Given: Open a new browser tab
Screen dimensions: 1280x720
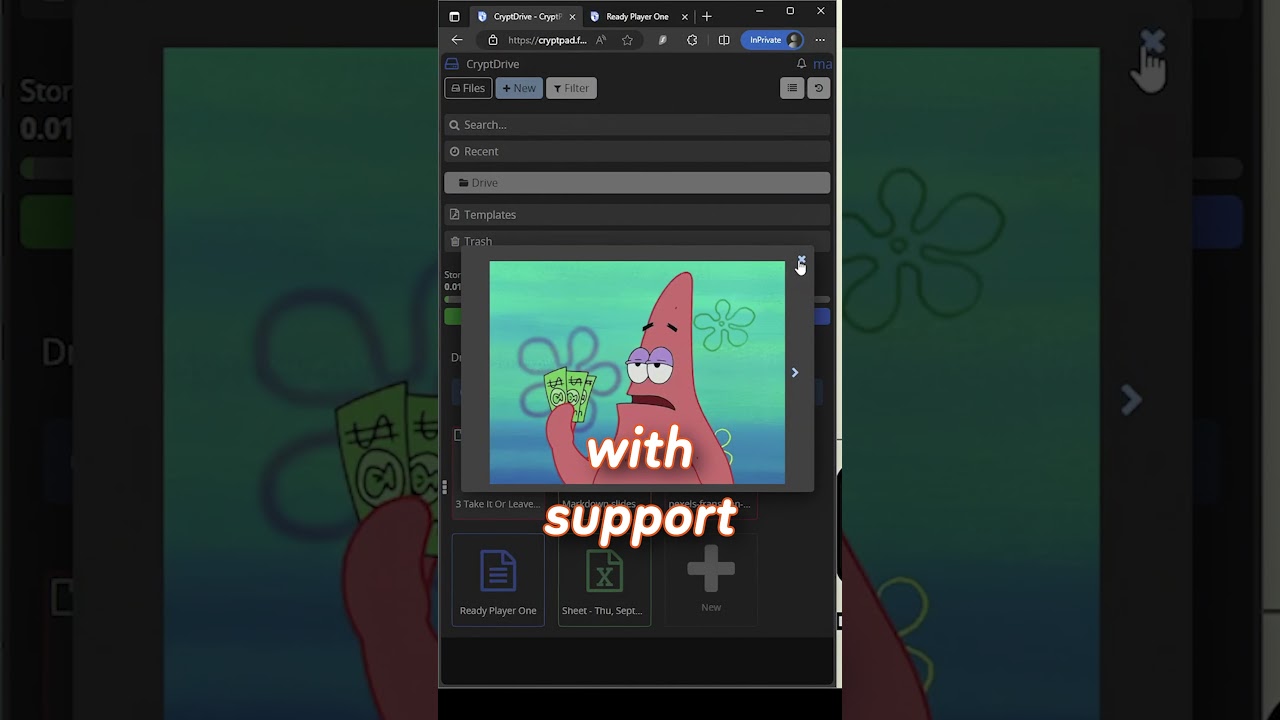Looking at the screenshot, I should point(707,16).
